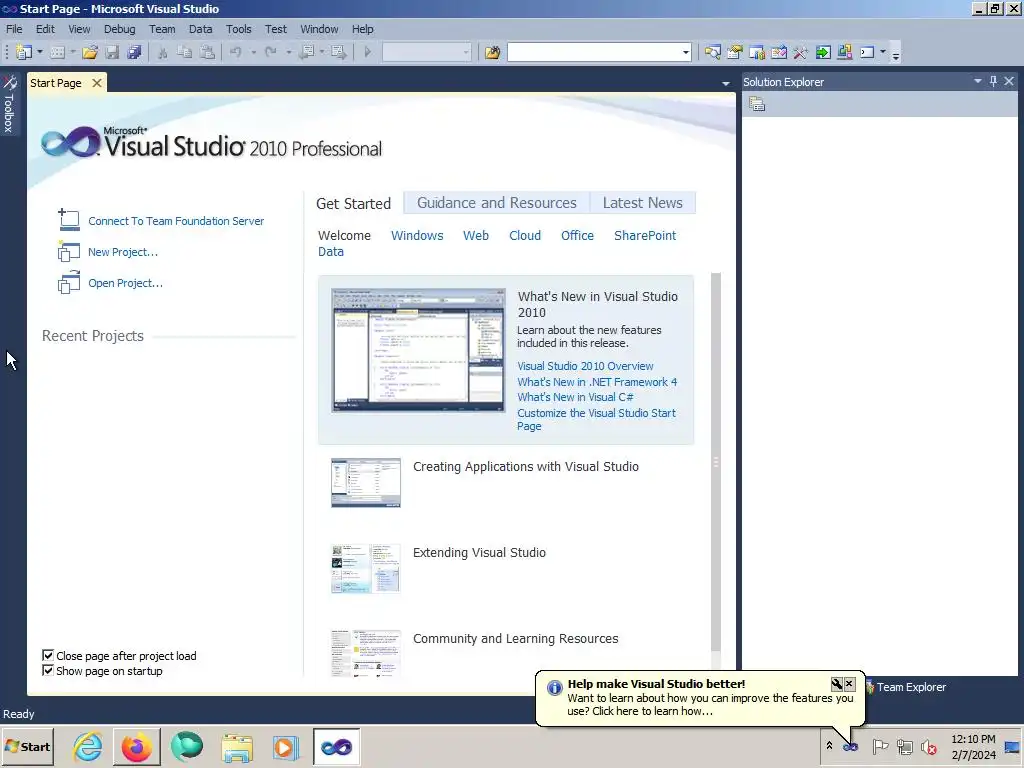Open the active files dropdown arrow
Viewport: 1024px width, 768px height.
tap(726, 84)
